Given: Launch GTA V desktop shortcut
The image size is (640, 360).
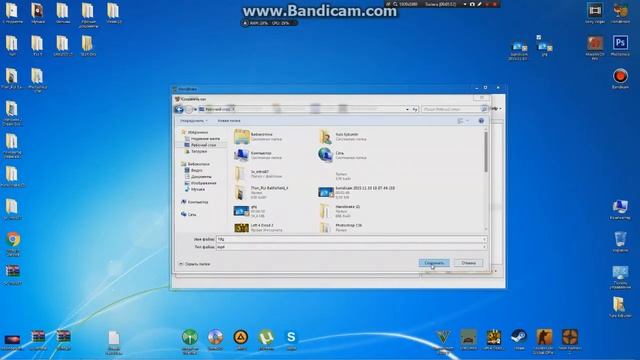Looking at the screenshot, I should [x=444, y=340].
